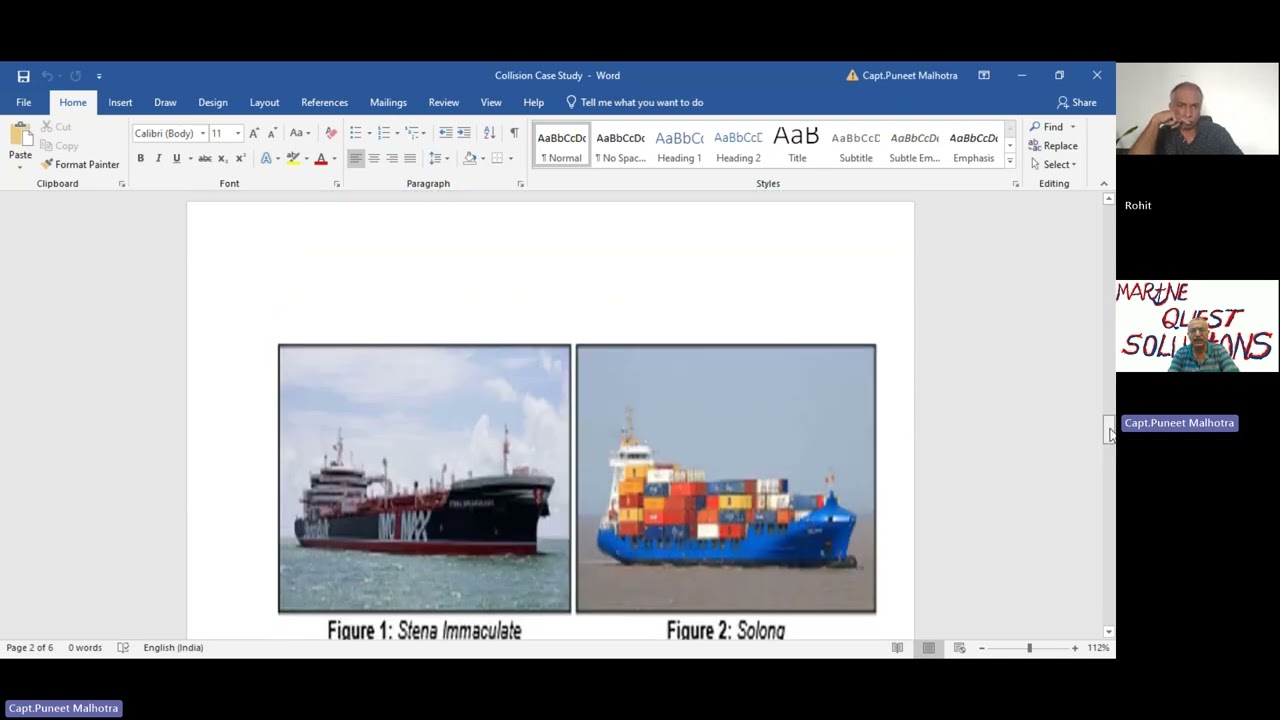The height and width of the screenshot is (720, 1280).
Task: Open Replace dialog from Editing
Action: [1053, 146]
